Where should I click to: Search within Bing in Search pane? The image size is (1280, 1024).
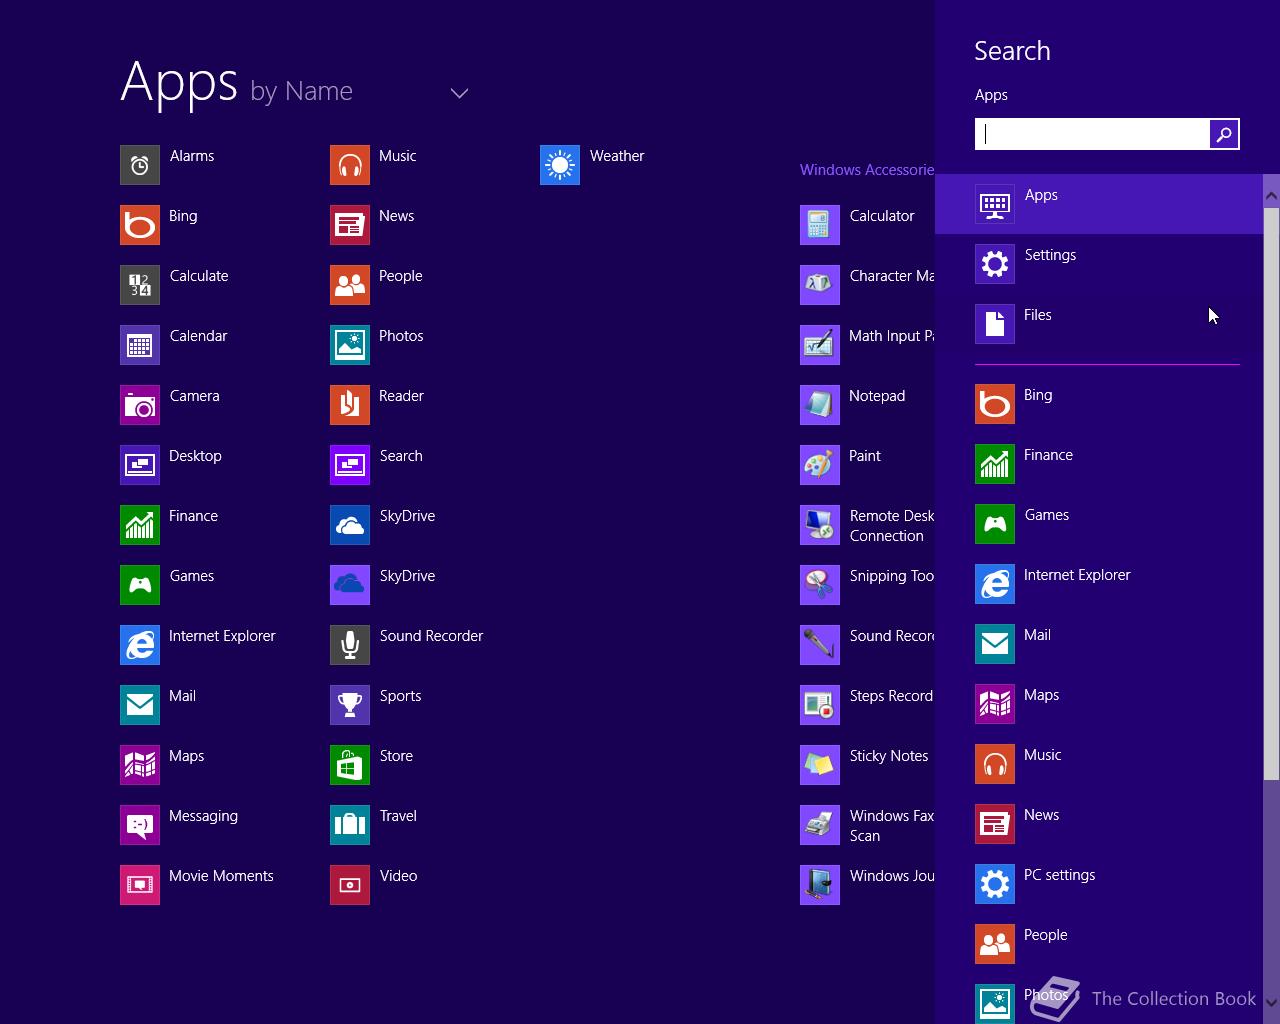tap(1099, 404)
